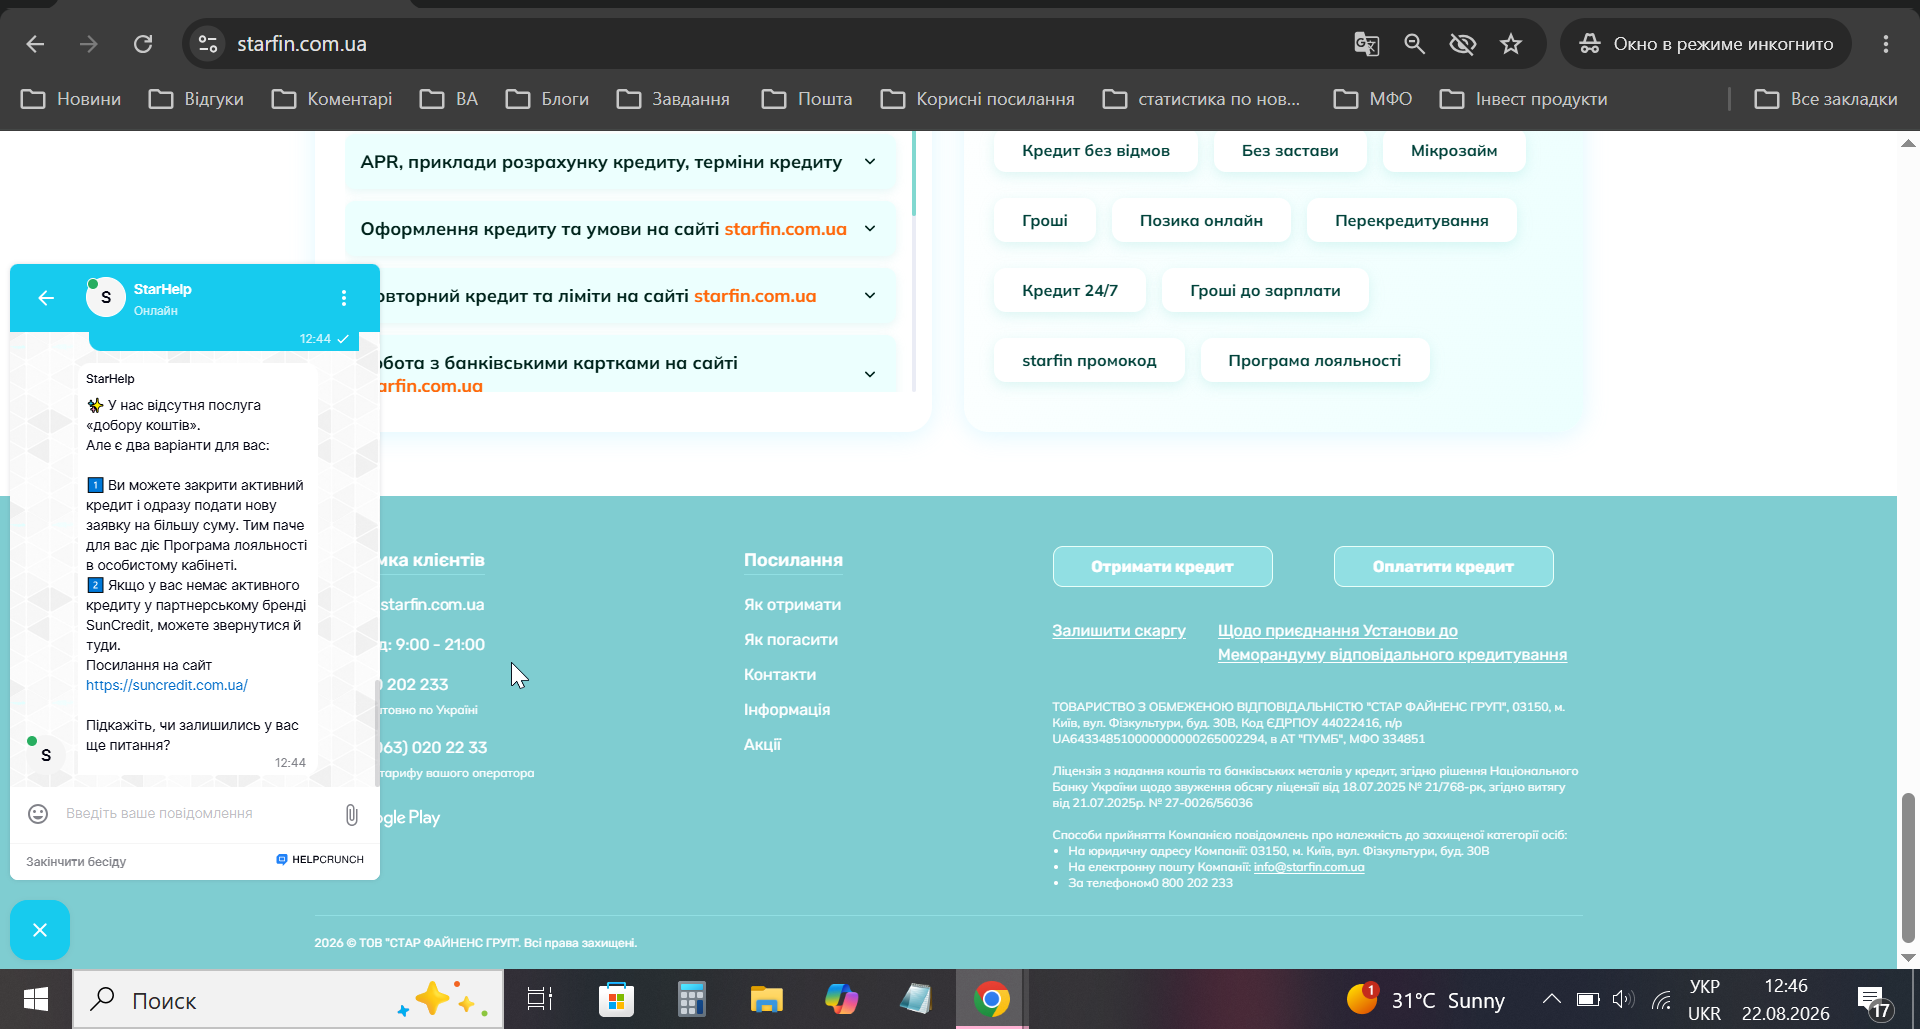Open the Відгуки bookmarks folder
This screenshot has height=1029, width=1920.
point(196,99)
